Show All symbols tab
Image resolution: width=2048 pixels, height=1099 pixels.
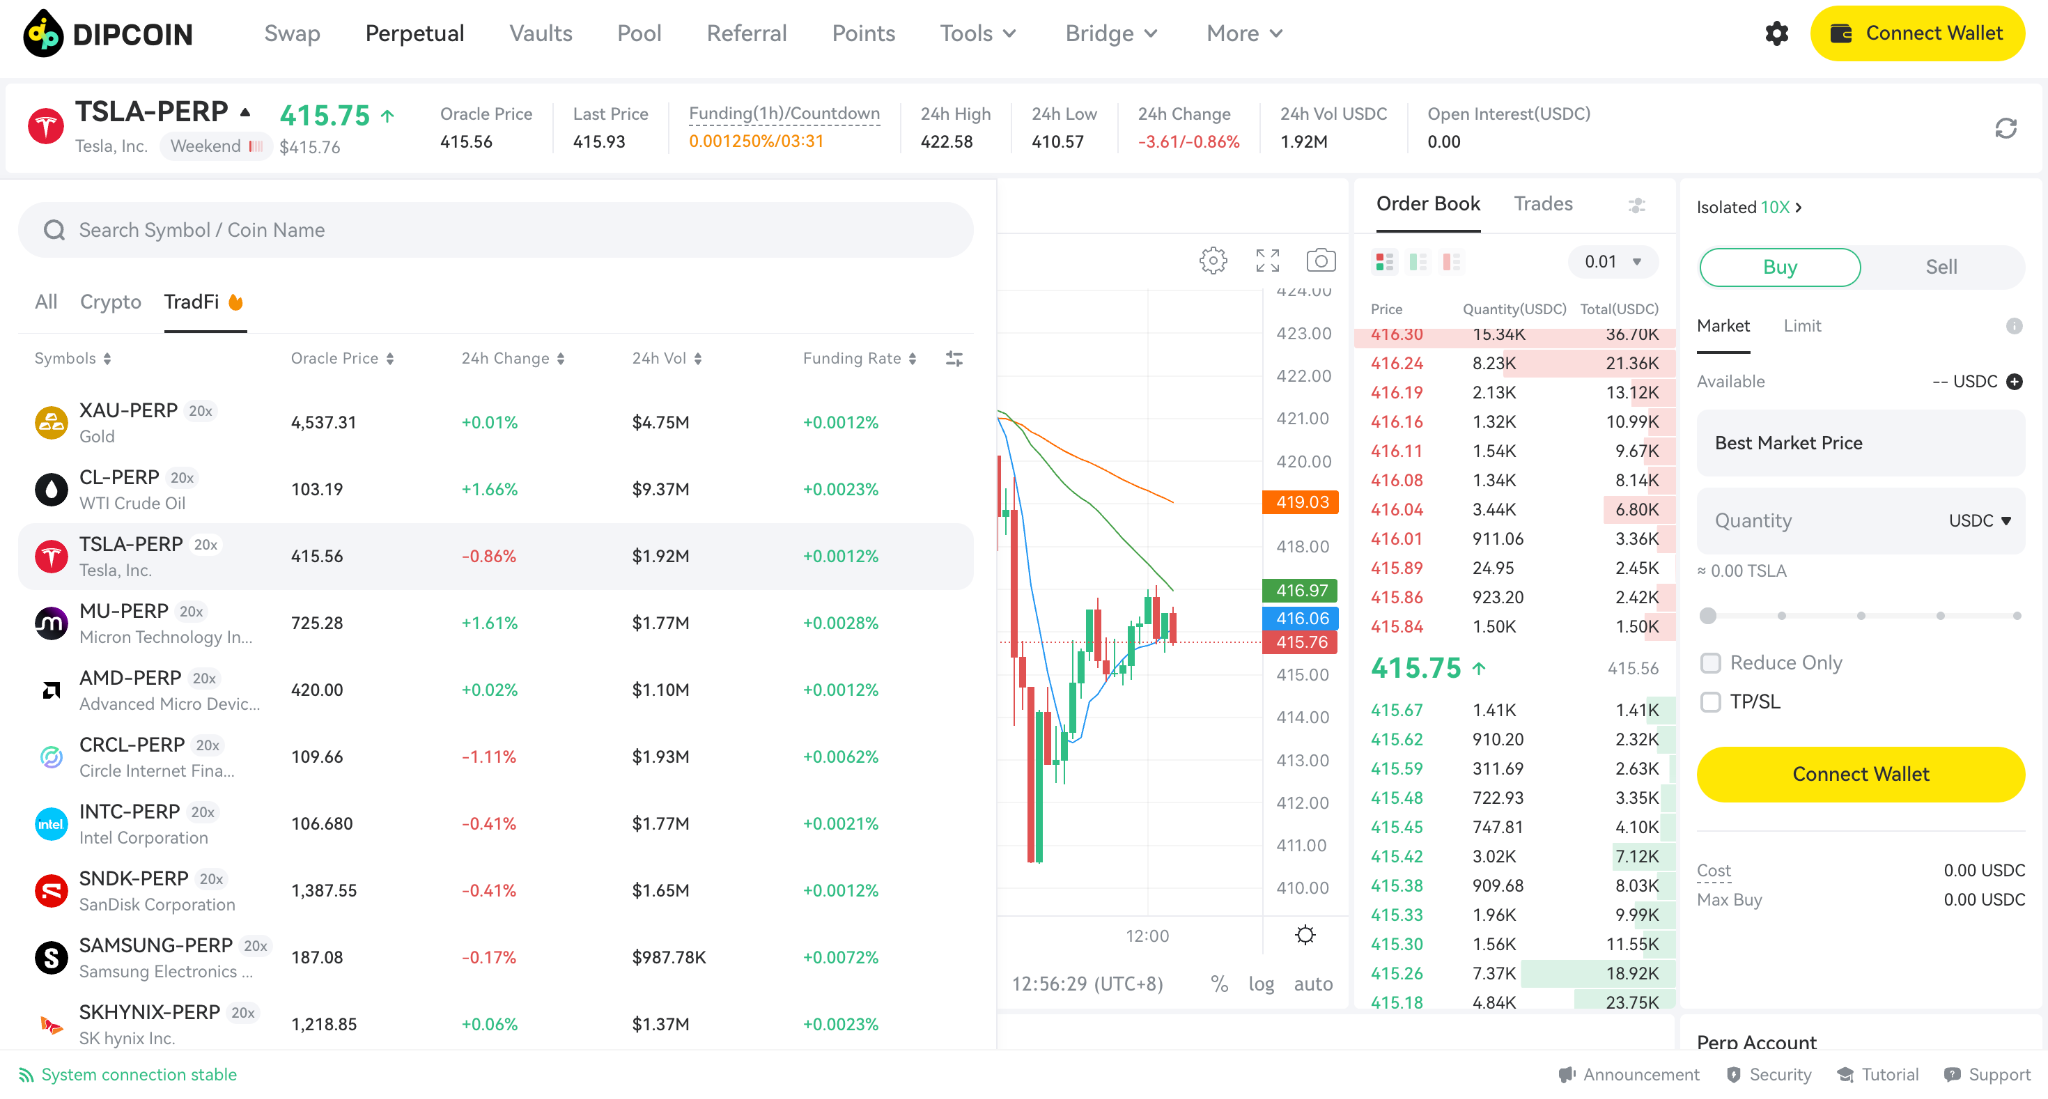click(x=46, y=302)
